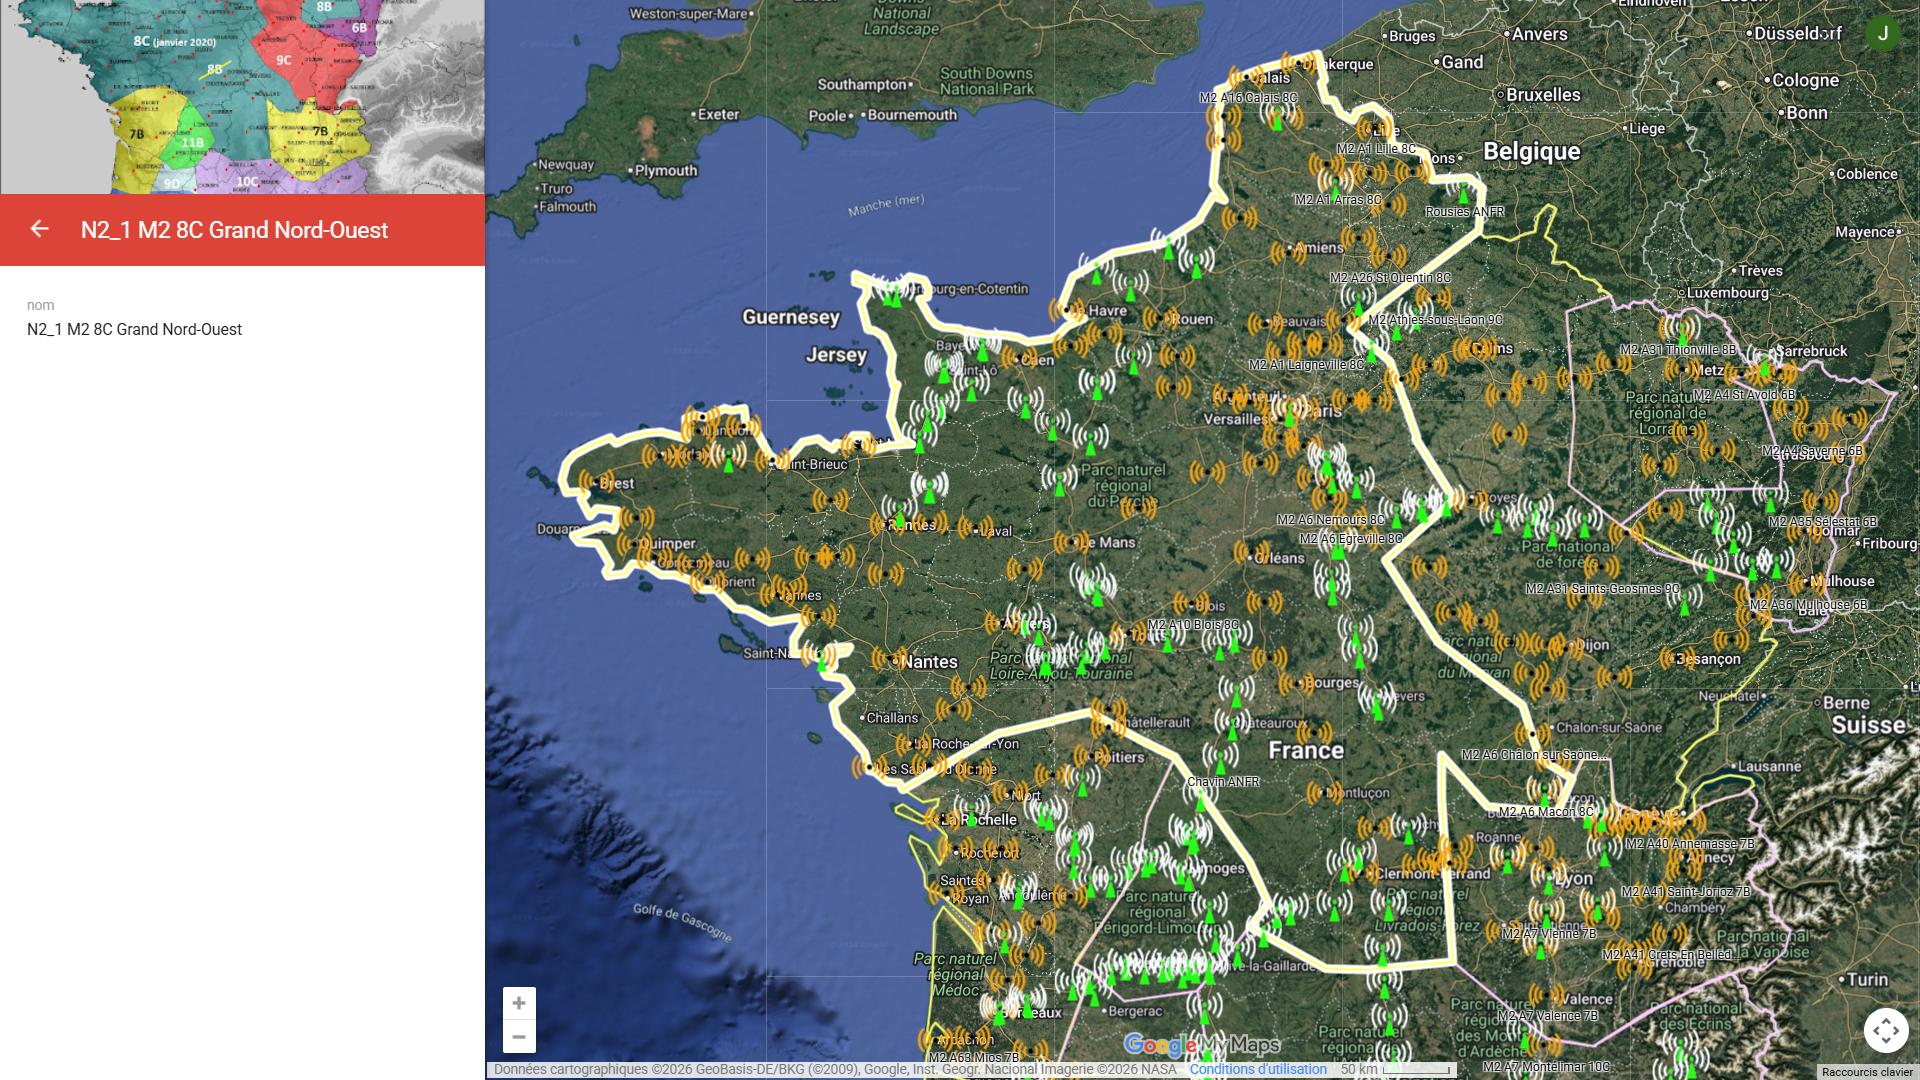The width and height of the screenshot is (1920, 1080).
Task: Click the Chavin ANFR green marker
Action: 1201,802
